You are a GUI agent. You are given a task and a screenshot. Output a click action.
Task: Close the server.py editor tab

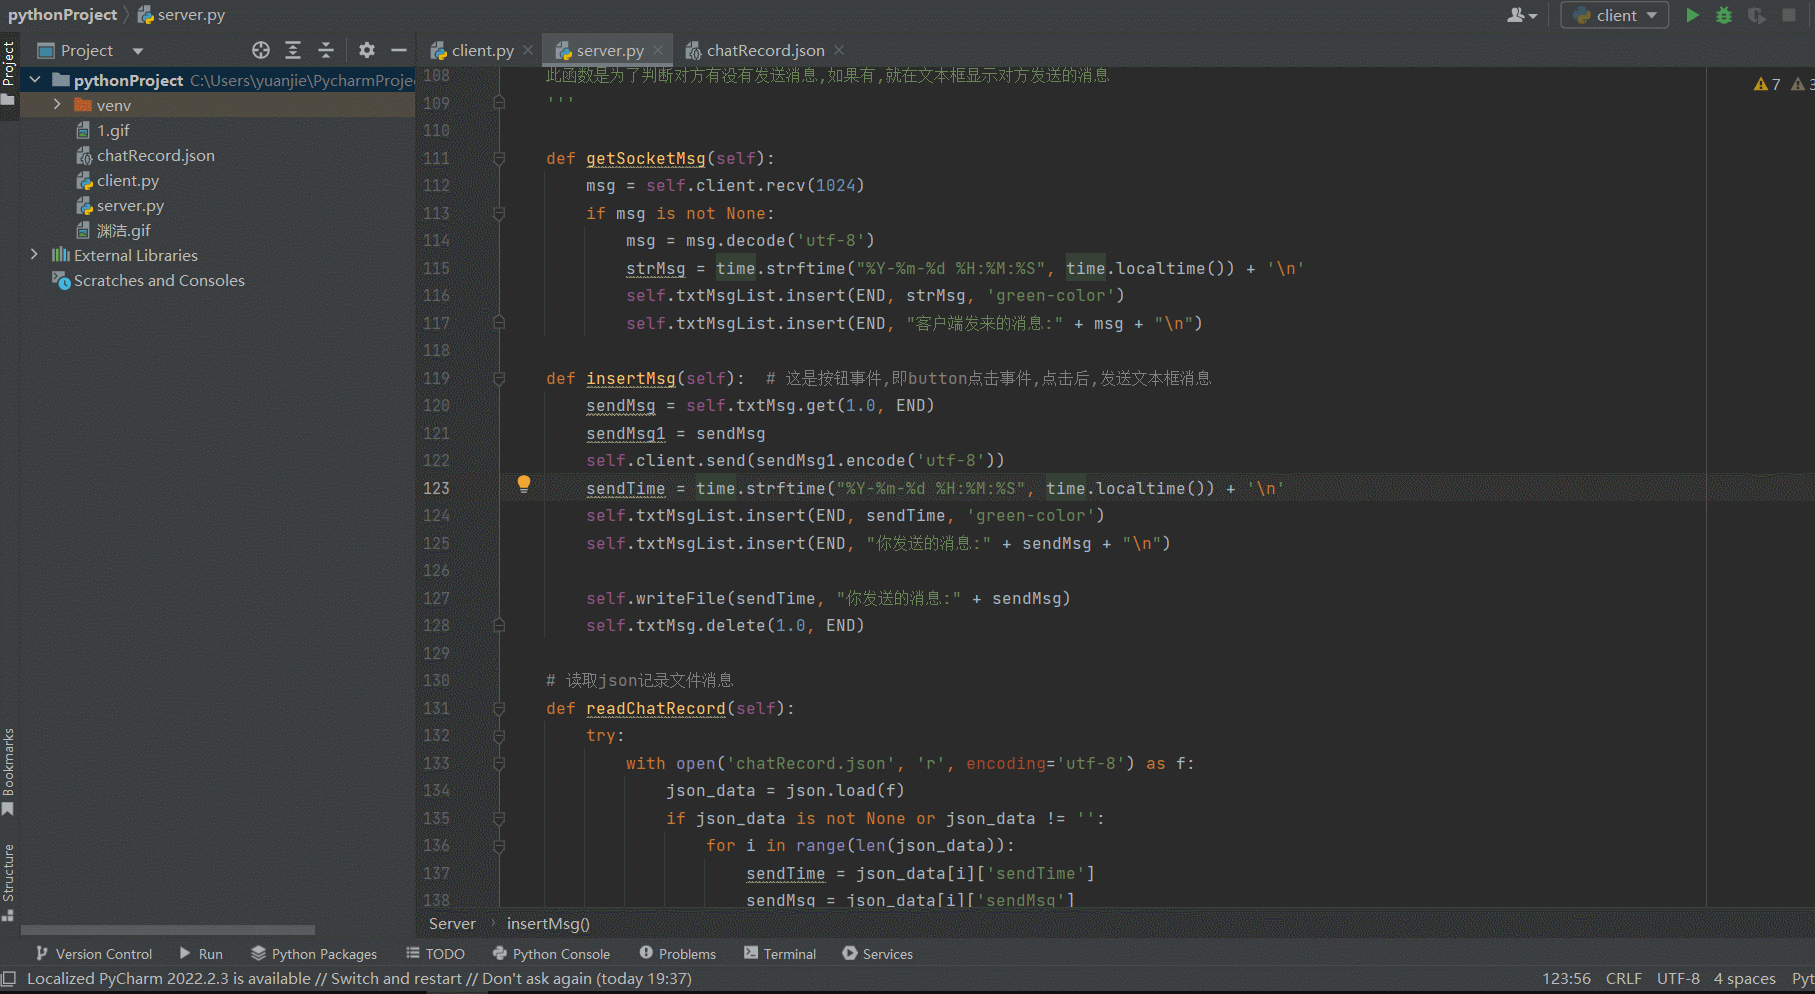click(x=658, y=50)
